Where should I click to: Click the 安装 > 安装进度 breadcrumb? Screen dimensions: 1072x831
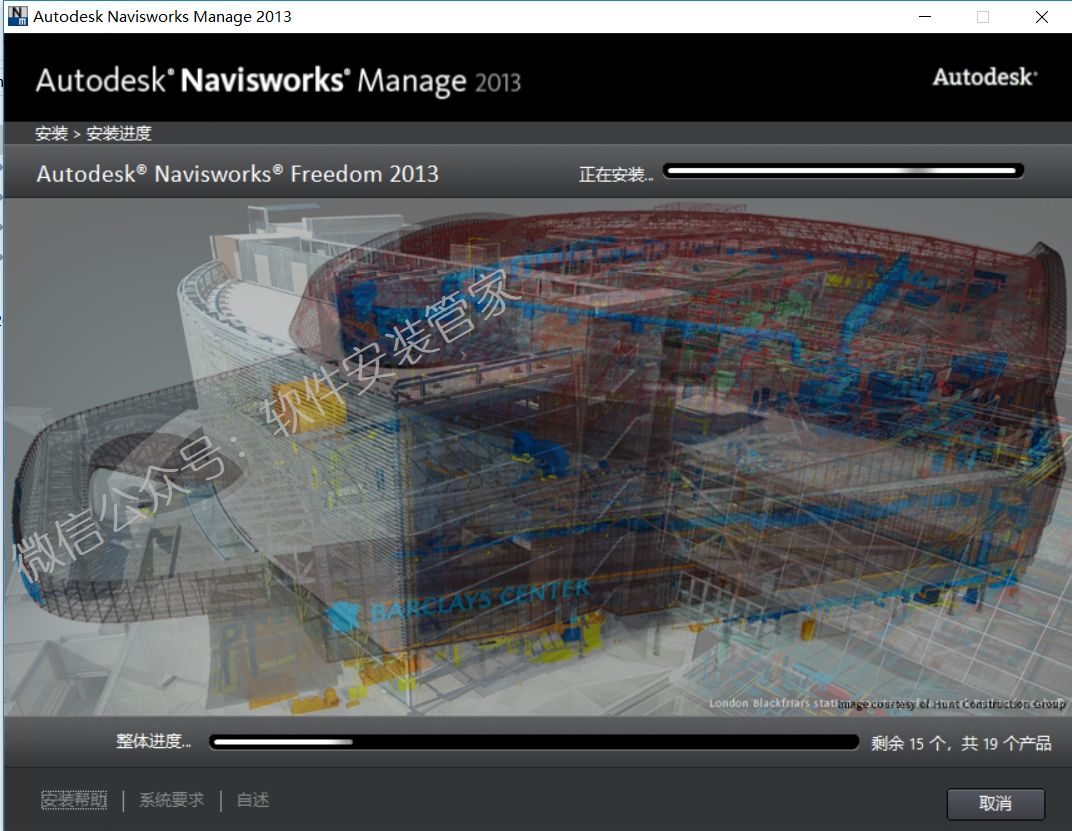(x=93, y=133)
